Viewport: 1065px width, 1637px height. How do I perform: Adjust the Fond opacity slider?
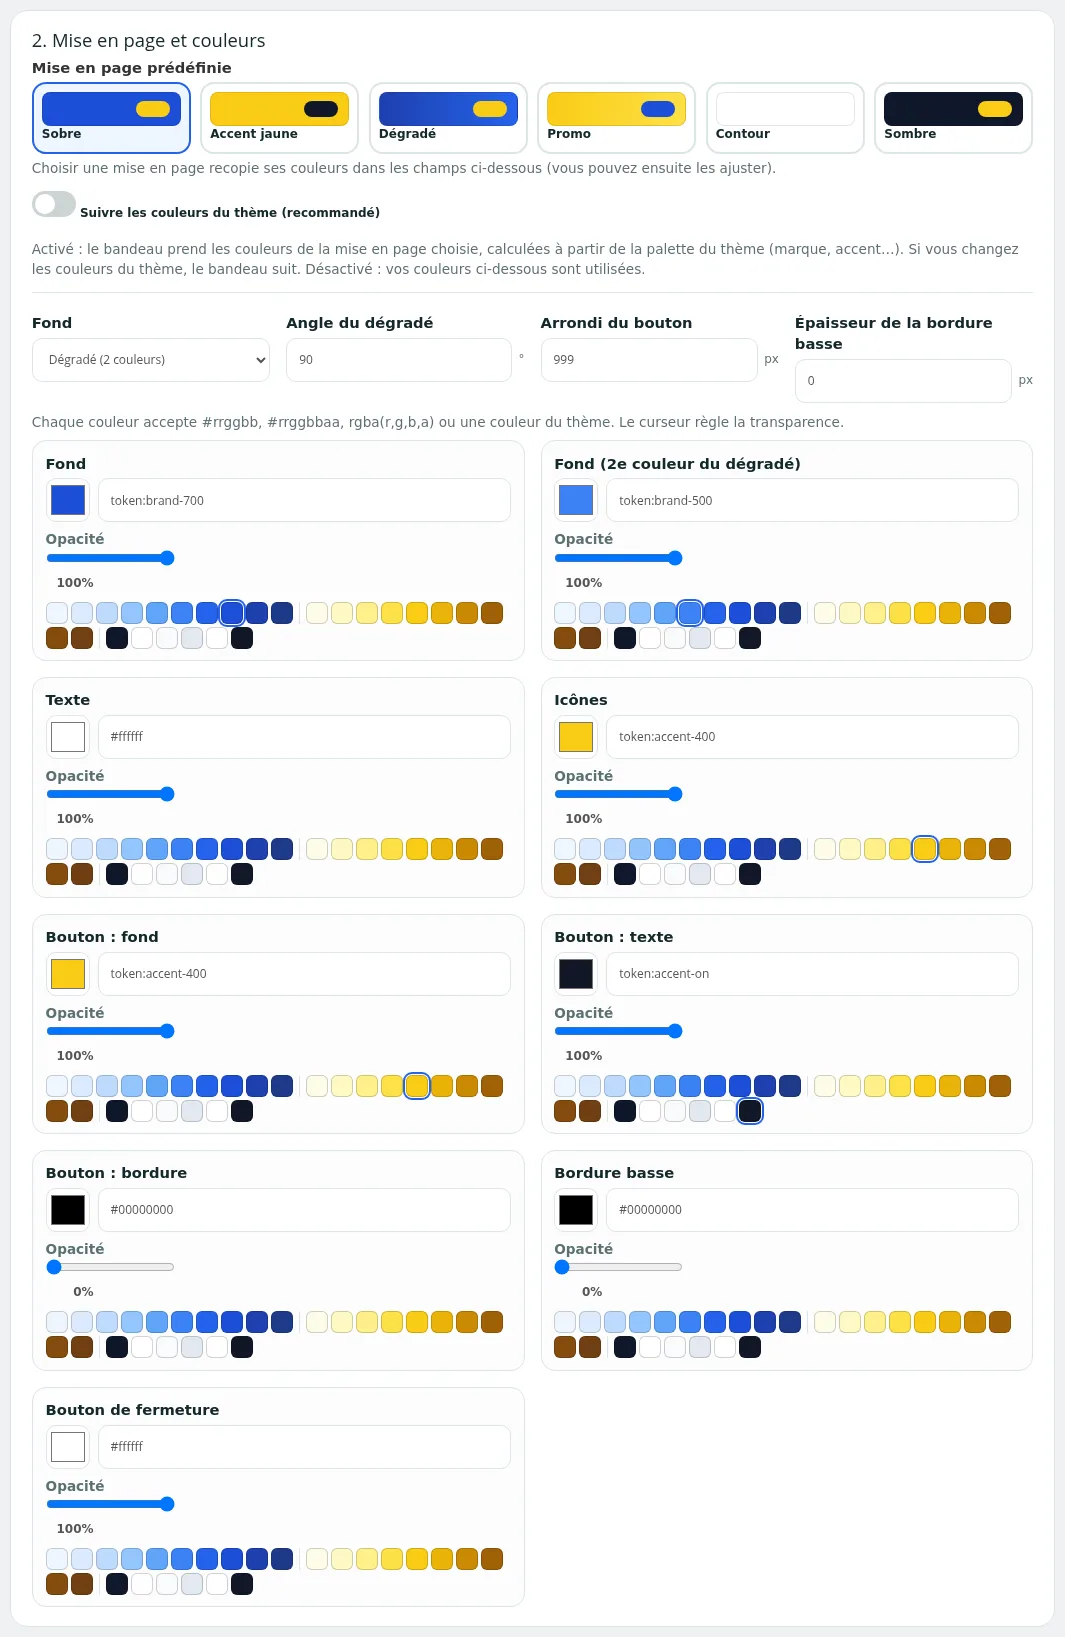point(110,558)
